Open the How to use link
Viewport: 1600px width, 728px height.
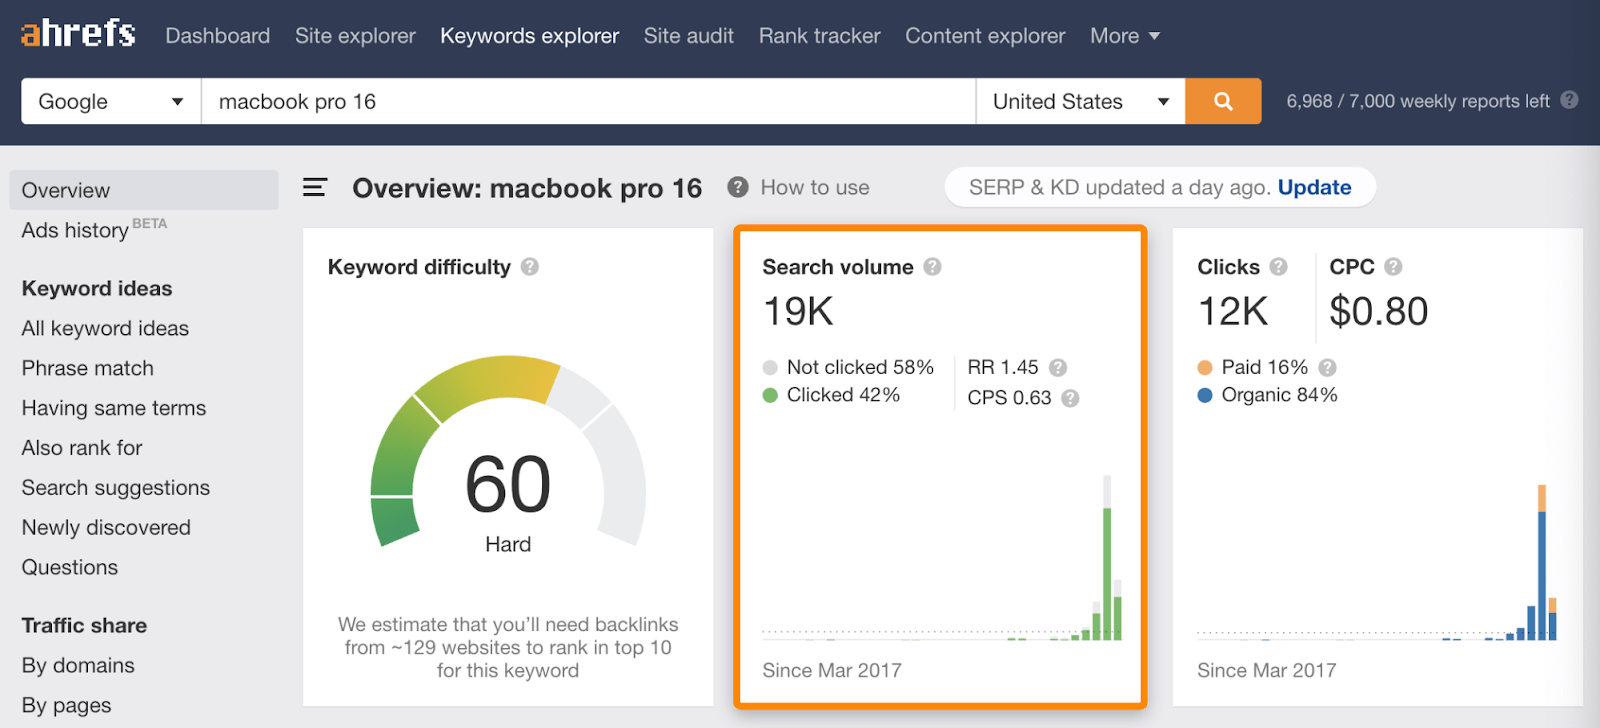click(x=815, y=187)
